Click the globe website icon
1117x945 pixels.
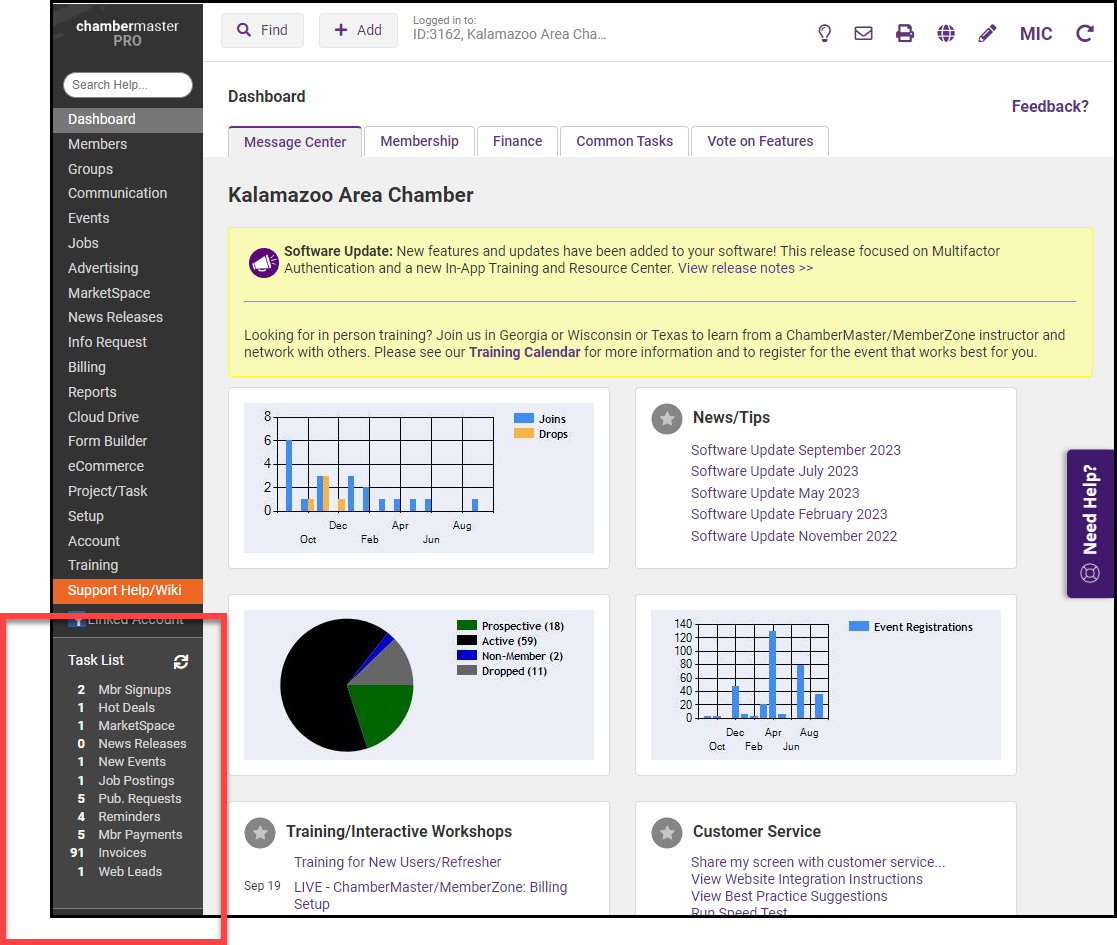(x=946, y=33)
